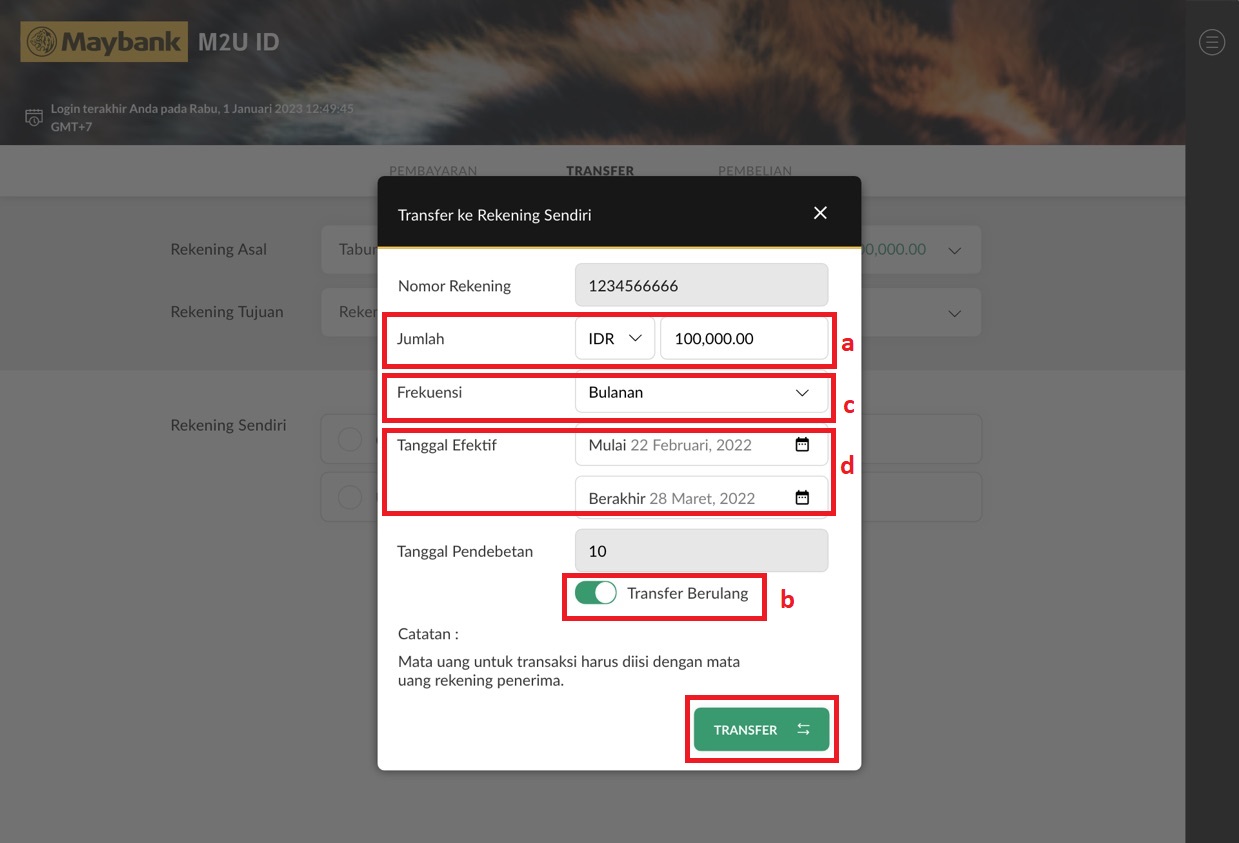Click the Maybank logo
Screen dimensions: 1239x843
(x=104, y=42)
